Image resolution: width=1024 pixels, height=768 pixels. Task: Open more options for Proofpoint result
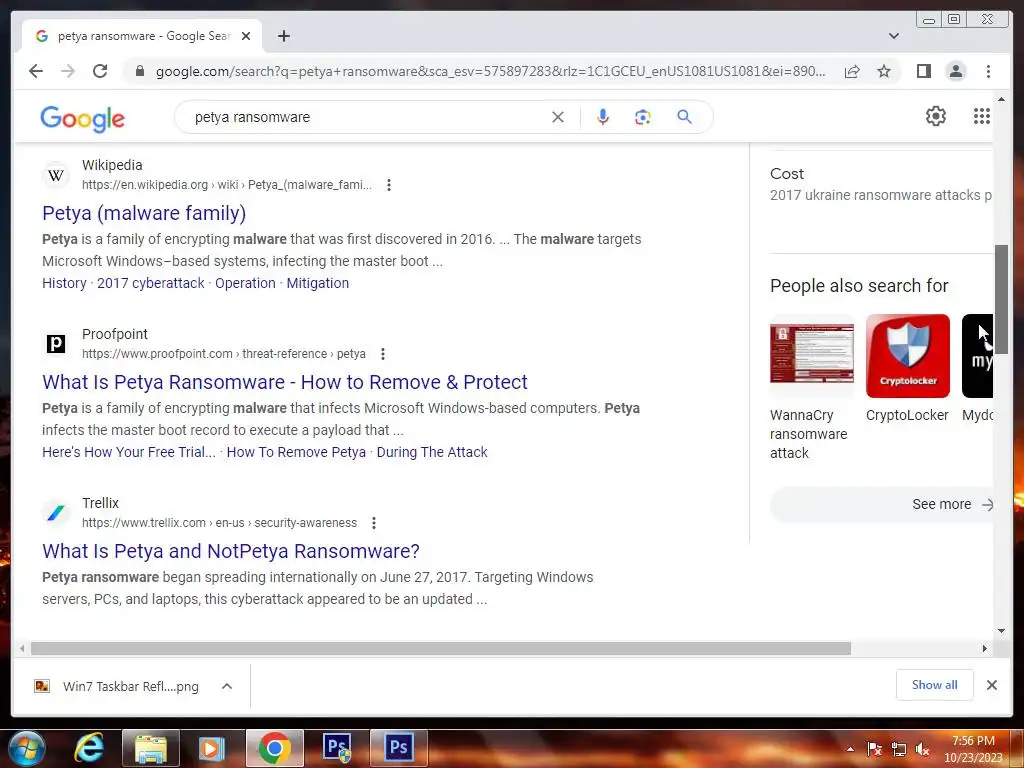coord(383,354)
